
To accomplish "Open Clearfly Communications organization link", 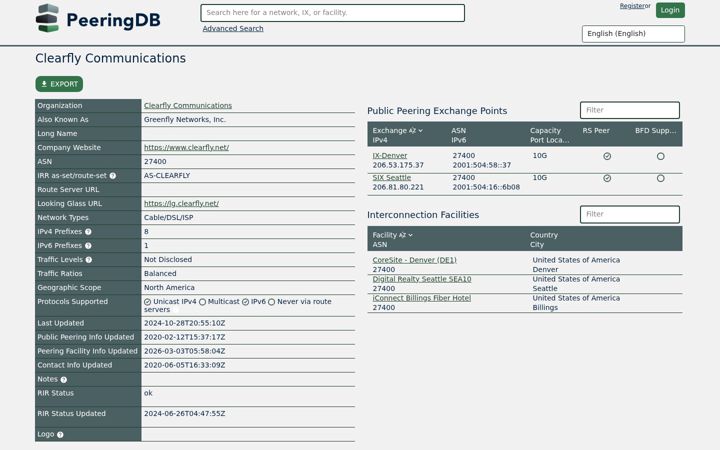I will point(188,106).
